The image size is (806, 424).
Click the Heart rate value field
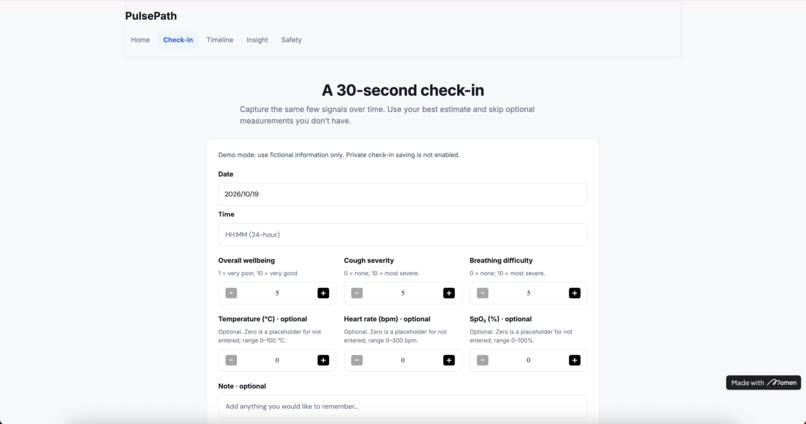[x=402, y=360]
